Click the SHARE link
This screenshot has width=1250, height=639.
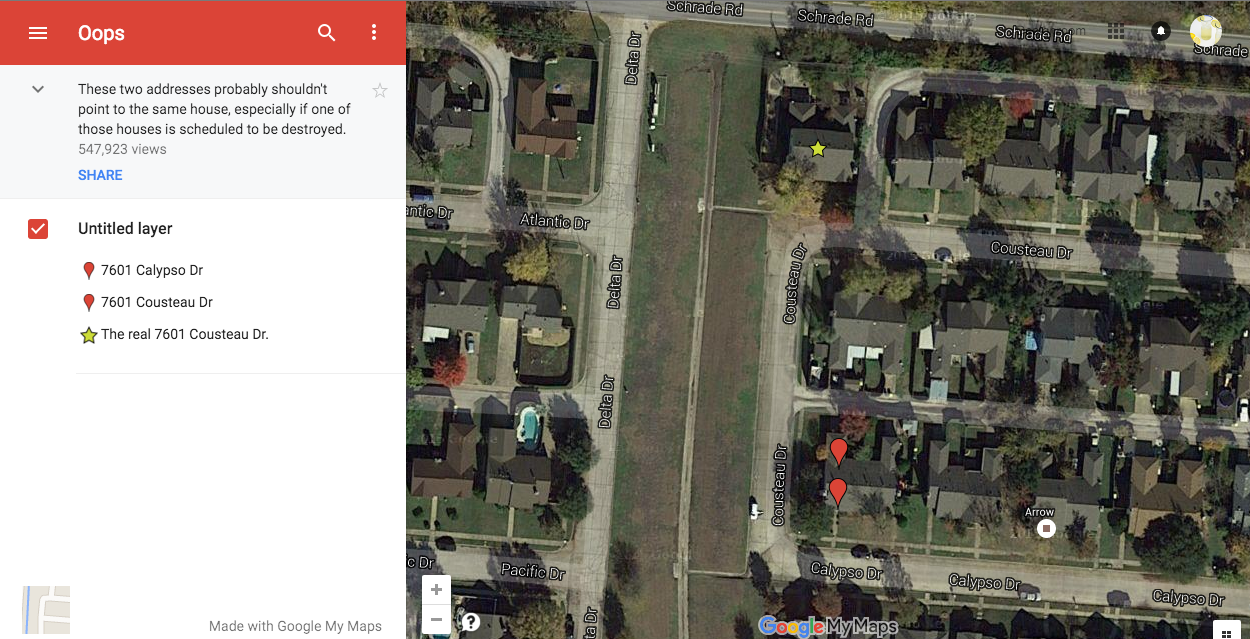point(100,175)
